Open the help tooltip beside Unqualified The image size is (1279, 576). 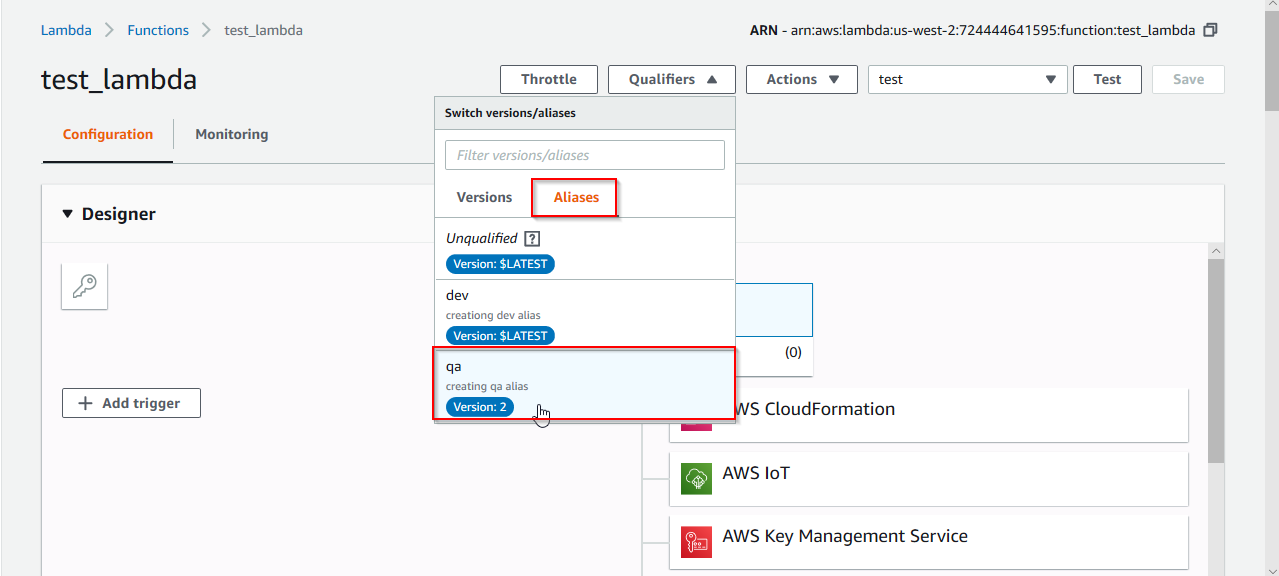tap(532, 238)
